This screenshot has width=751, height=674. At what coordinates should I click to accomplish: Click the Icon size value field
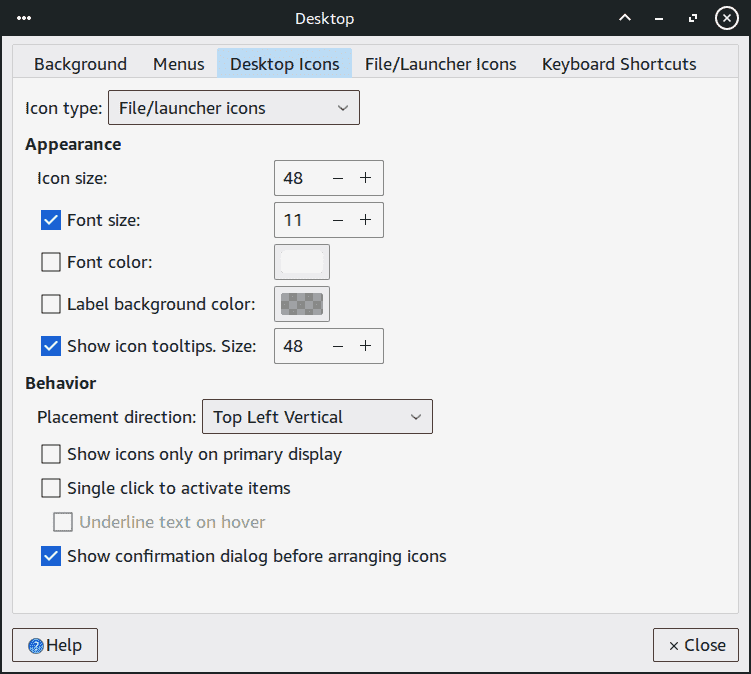point(298,178)
